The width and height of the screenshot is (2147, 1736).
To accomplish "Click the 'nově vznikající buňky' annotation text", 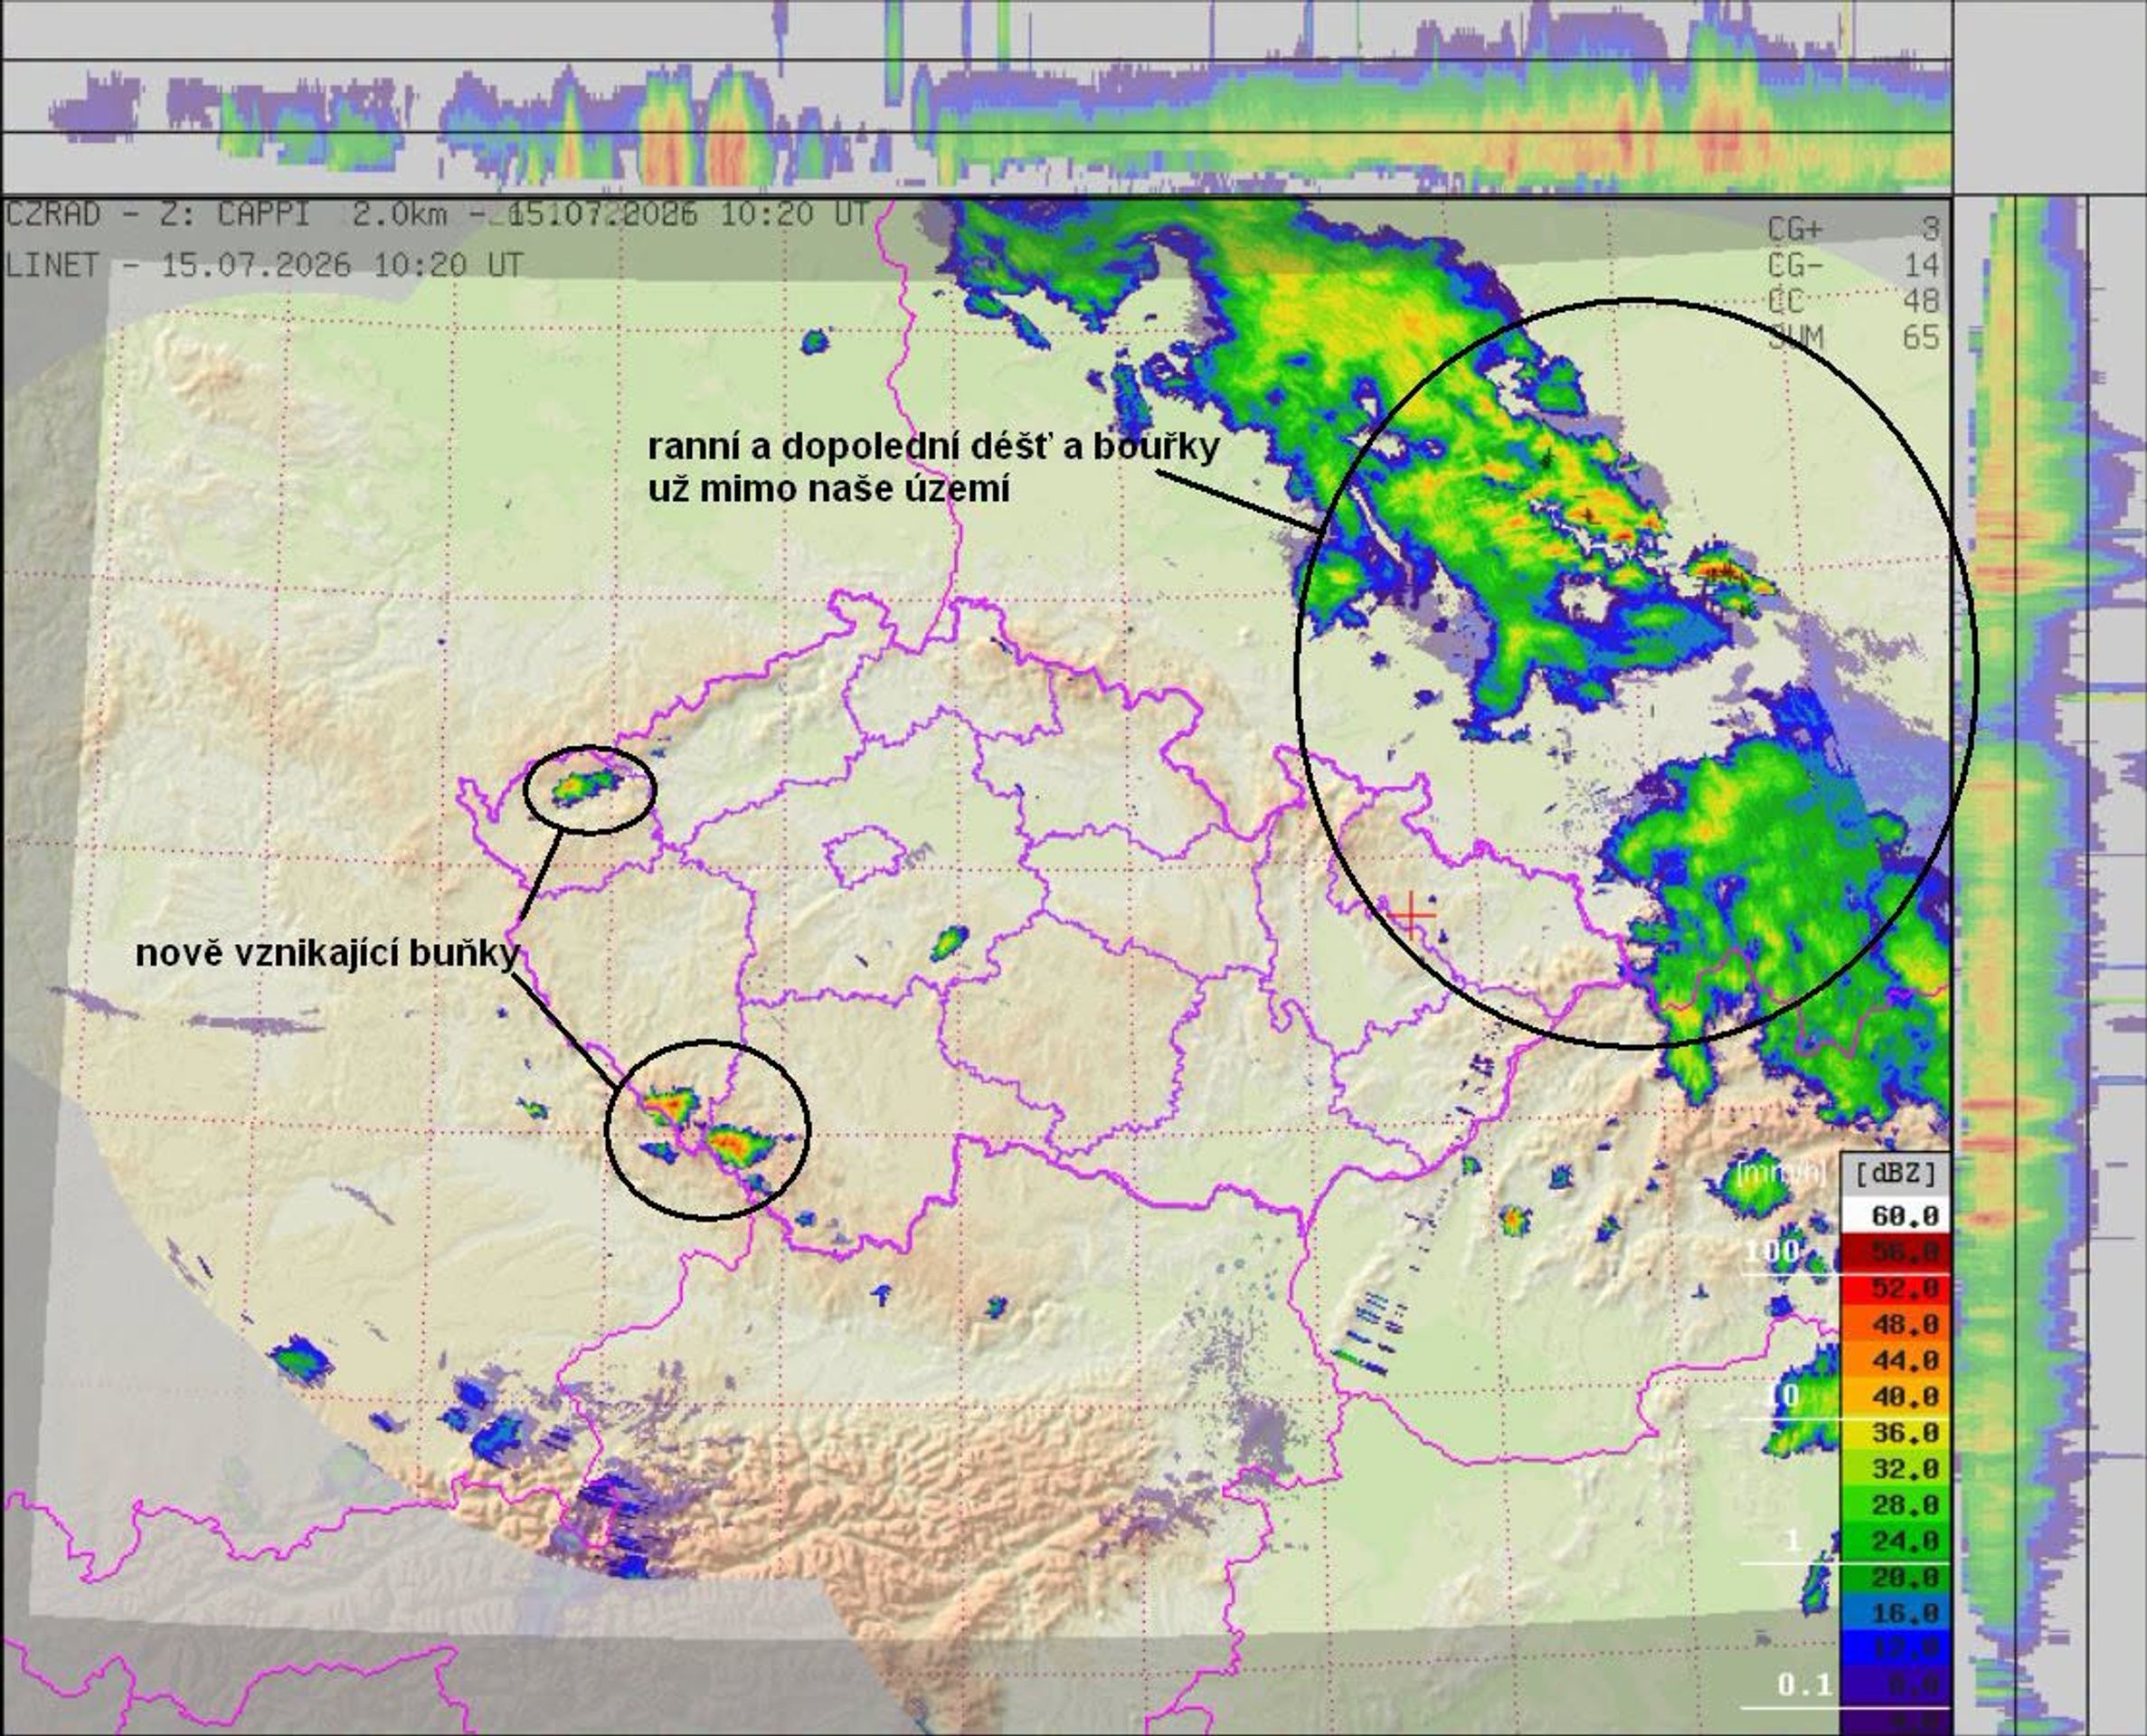I will point(328,953).
